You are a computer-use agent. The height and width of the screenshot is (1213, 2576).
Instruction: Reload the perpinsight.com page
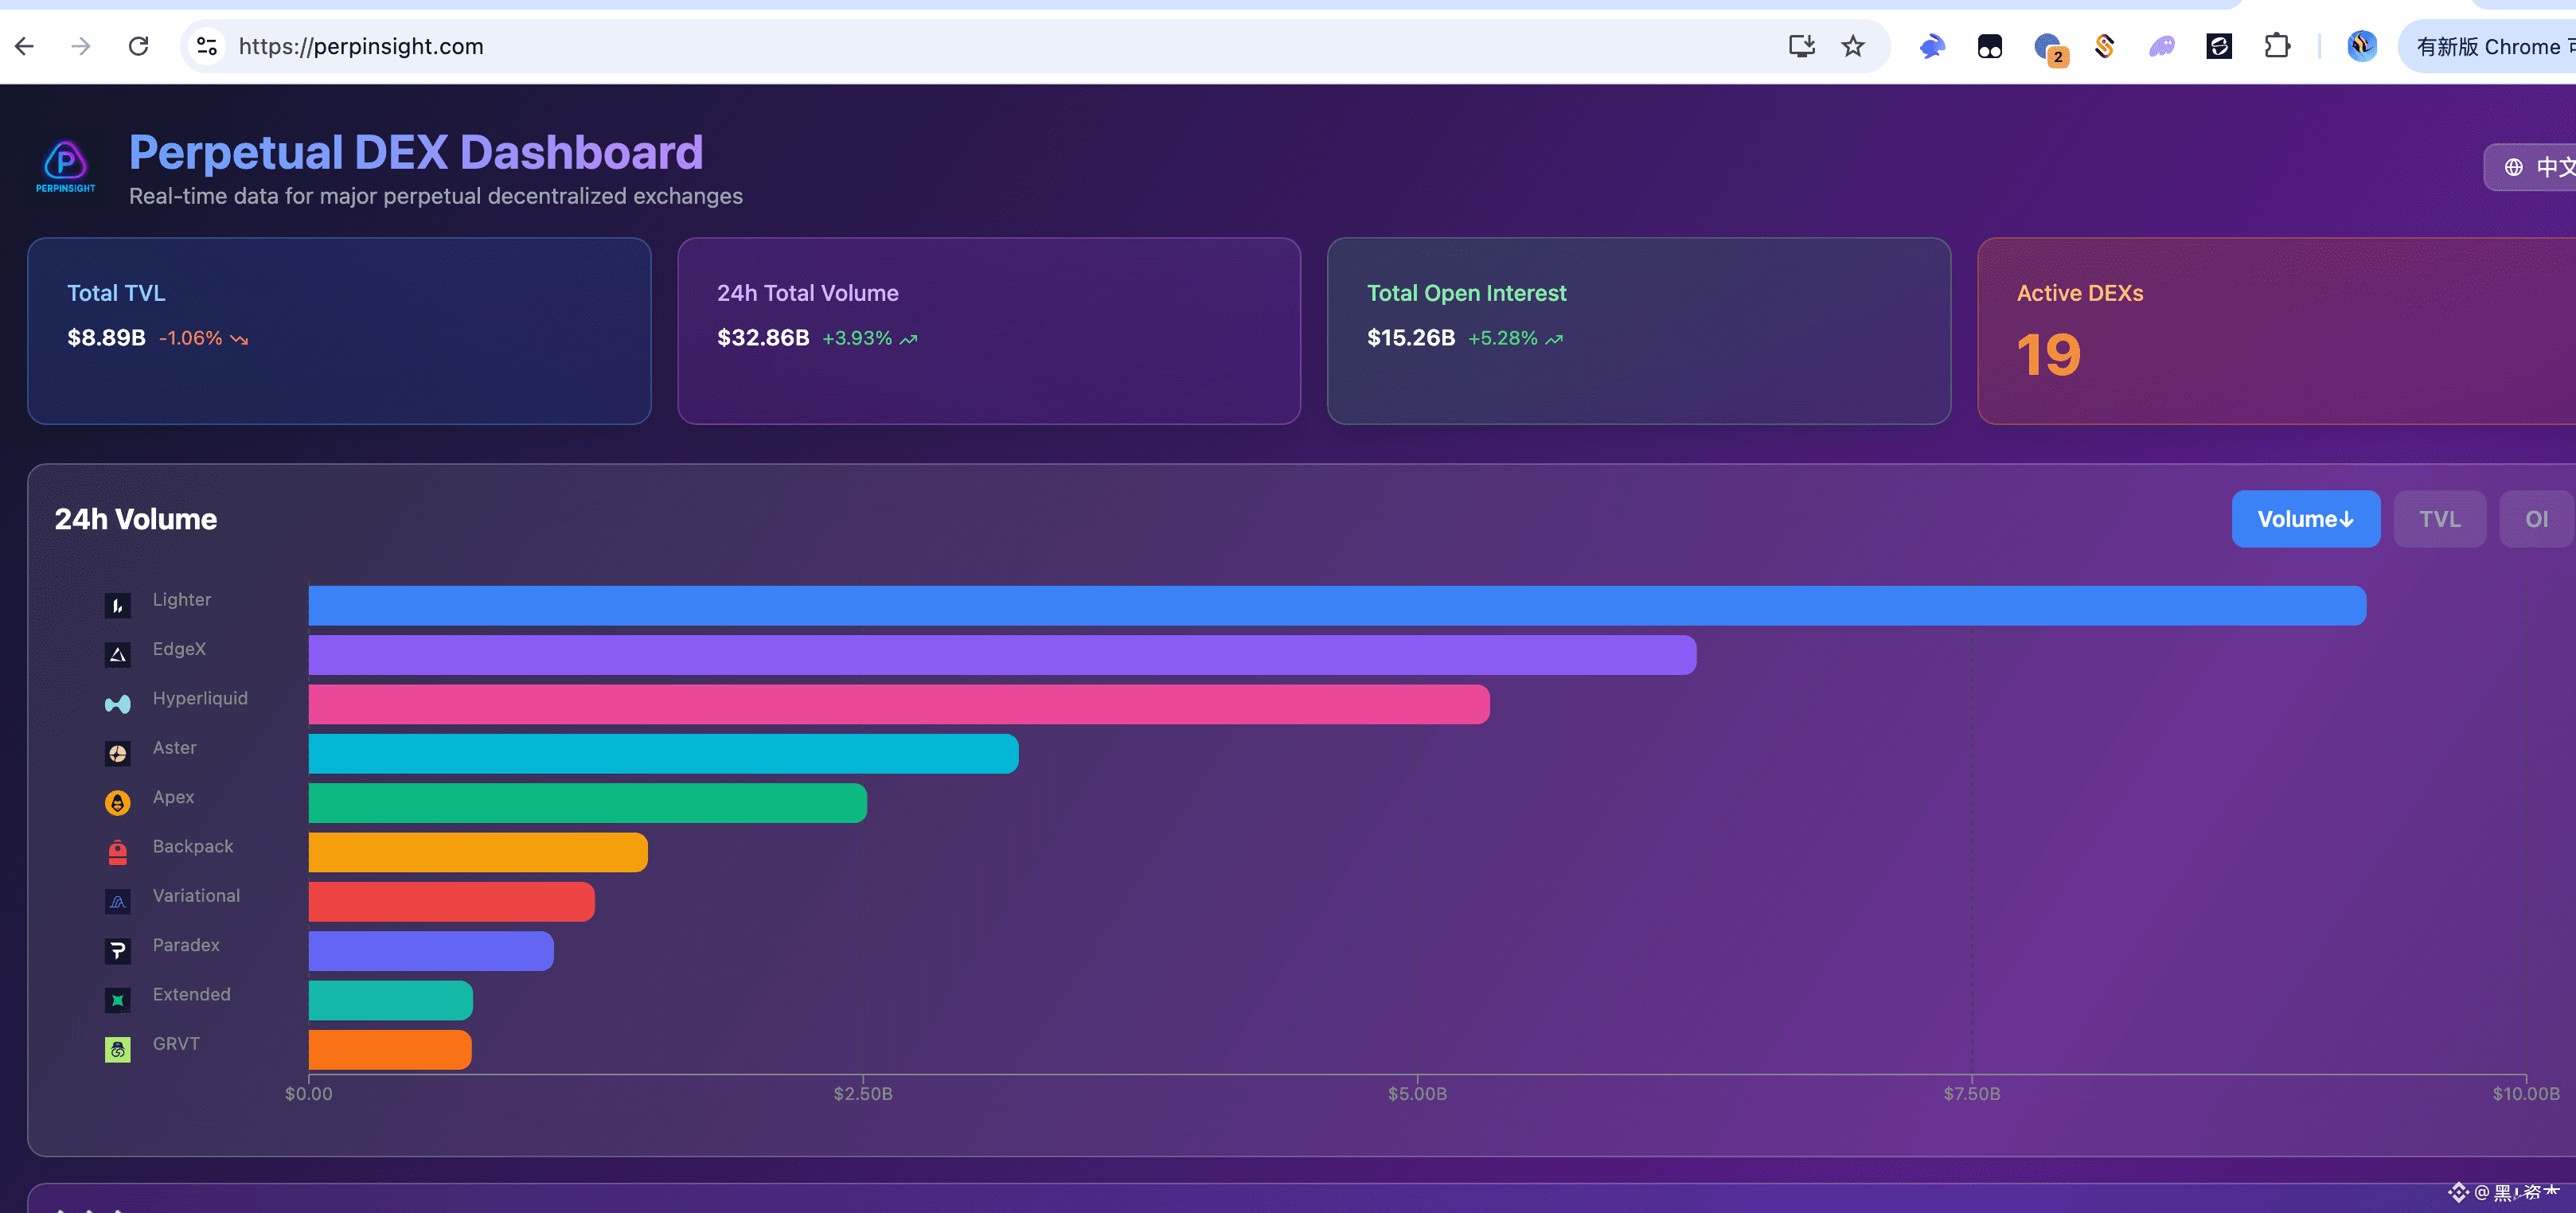139,46
